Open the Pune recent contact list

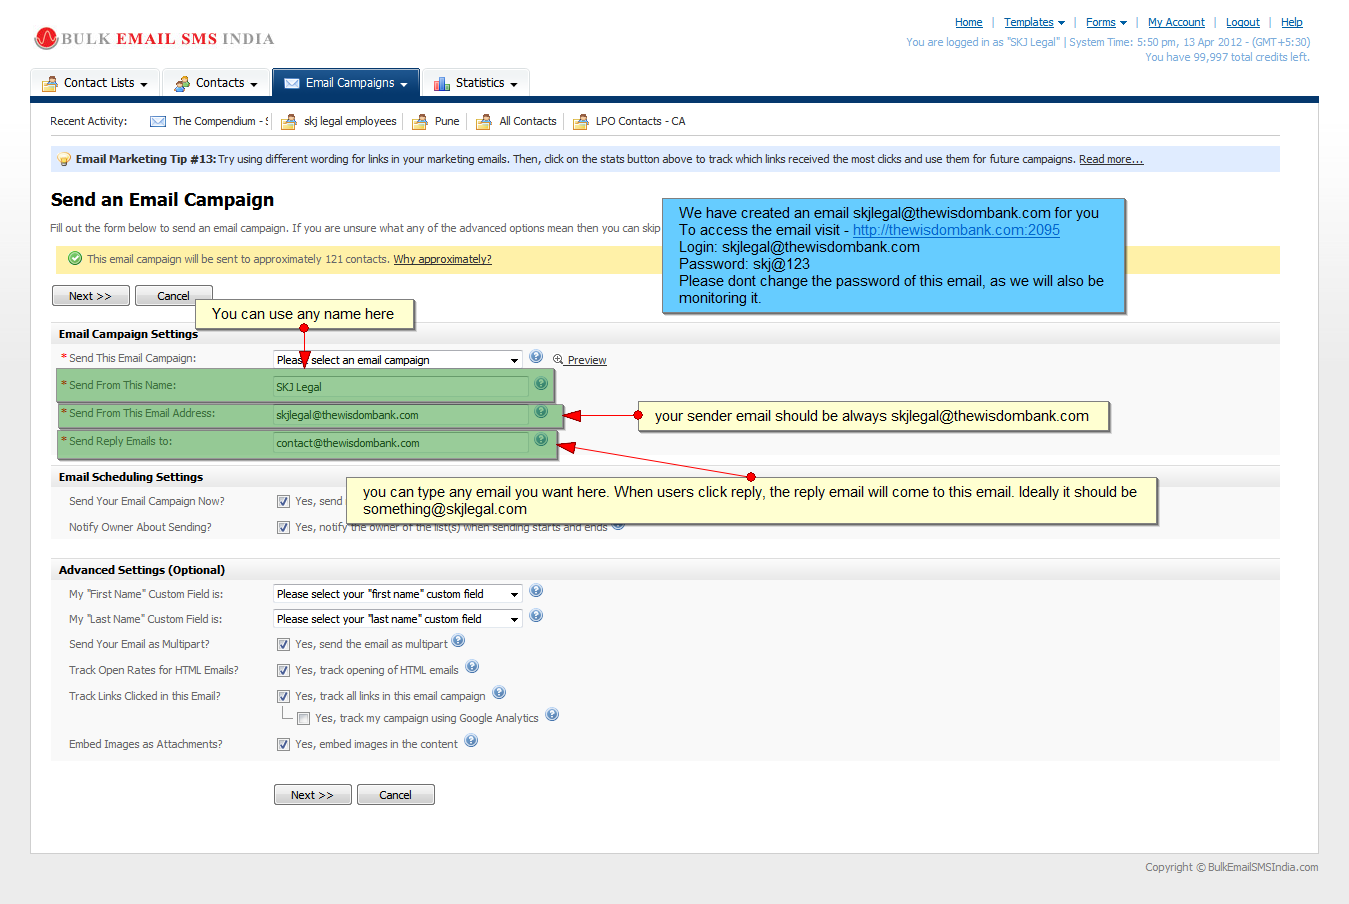click(447, 122)
